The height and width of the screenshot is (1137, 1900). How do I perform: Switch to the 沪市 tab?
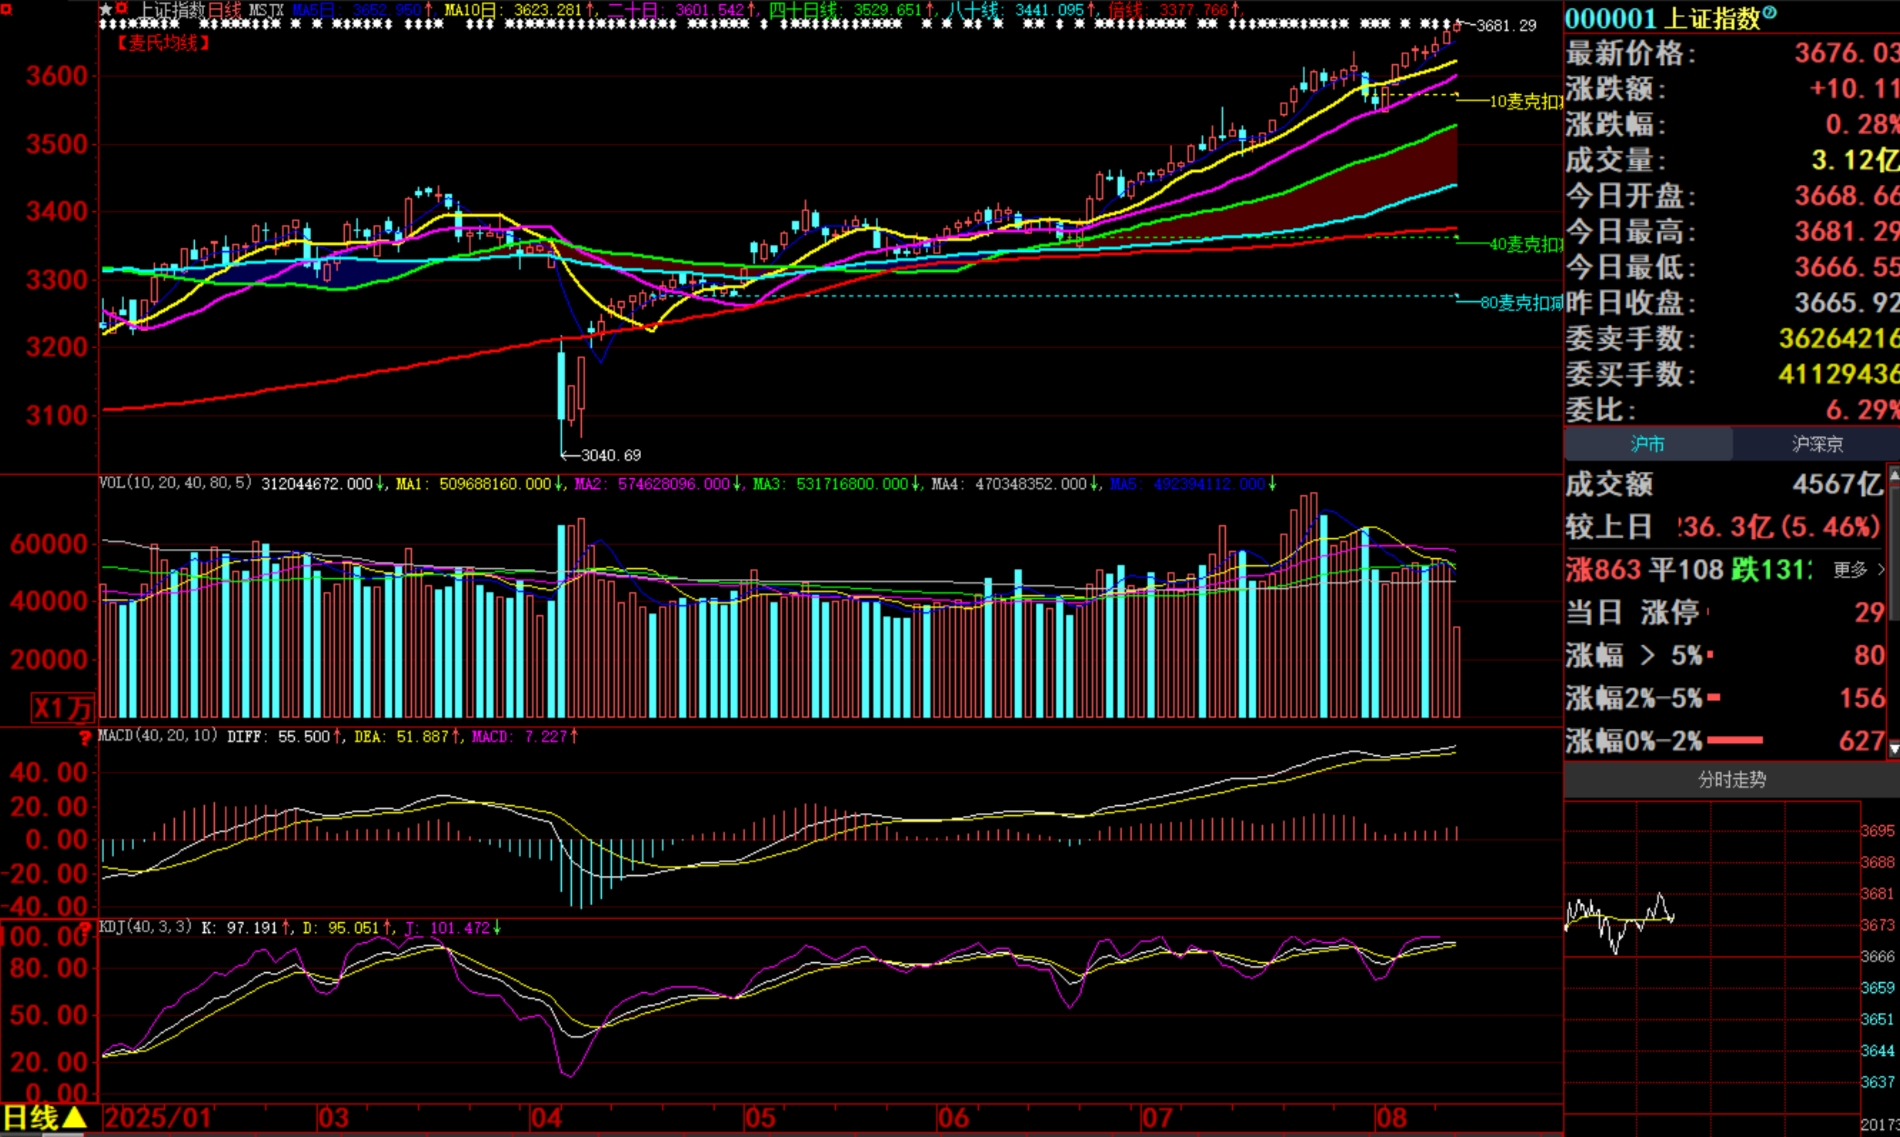[x=1647, y=444]
